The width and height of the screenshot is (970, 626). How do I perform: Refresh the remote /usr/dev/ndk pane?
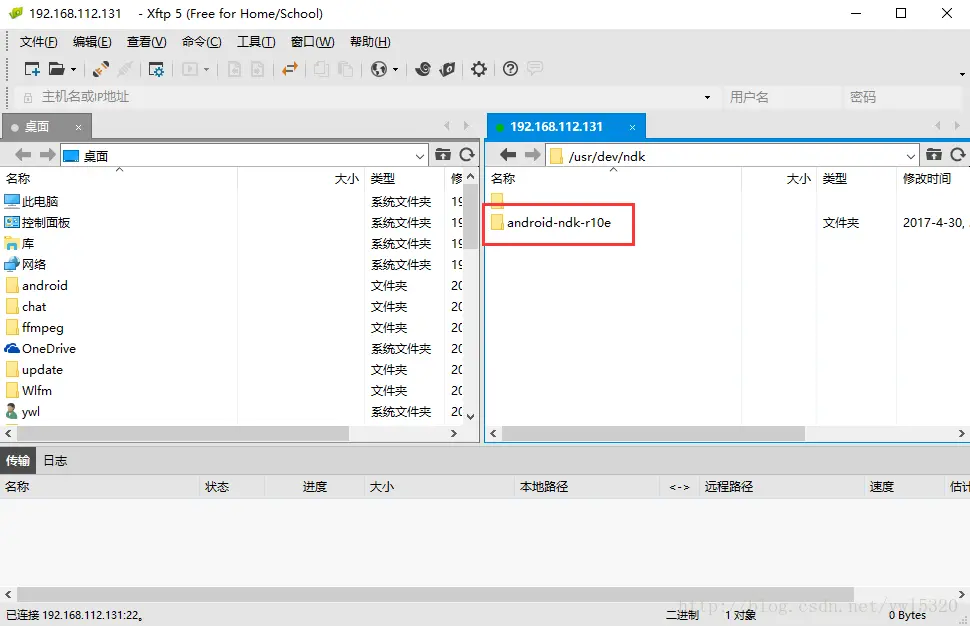pyautogui.click(x=958, y=155)
